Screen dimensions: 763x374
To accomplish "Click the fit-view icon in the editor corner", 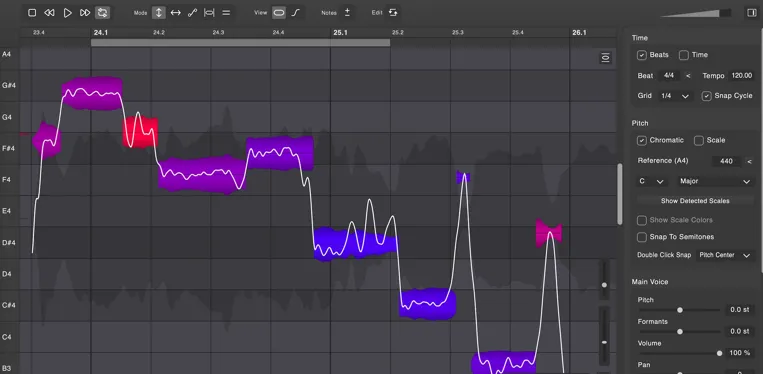I will tap(605, 58).
